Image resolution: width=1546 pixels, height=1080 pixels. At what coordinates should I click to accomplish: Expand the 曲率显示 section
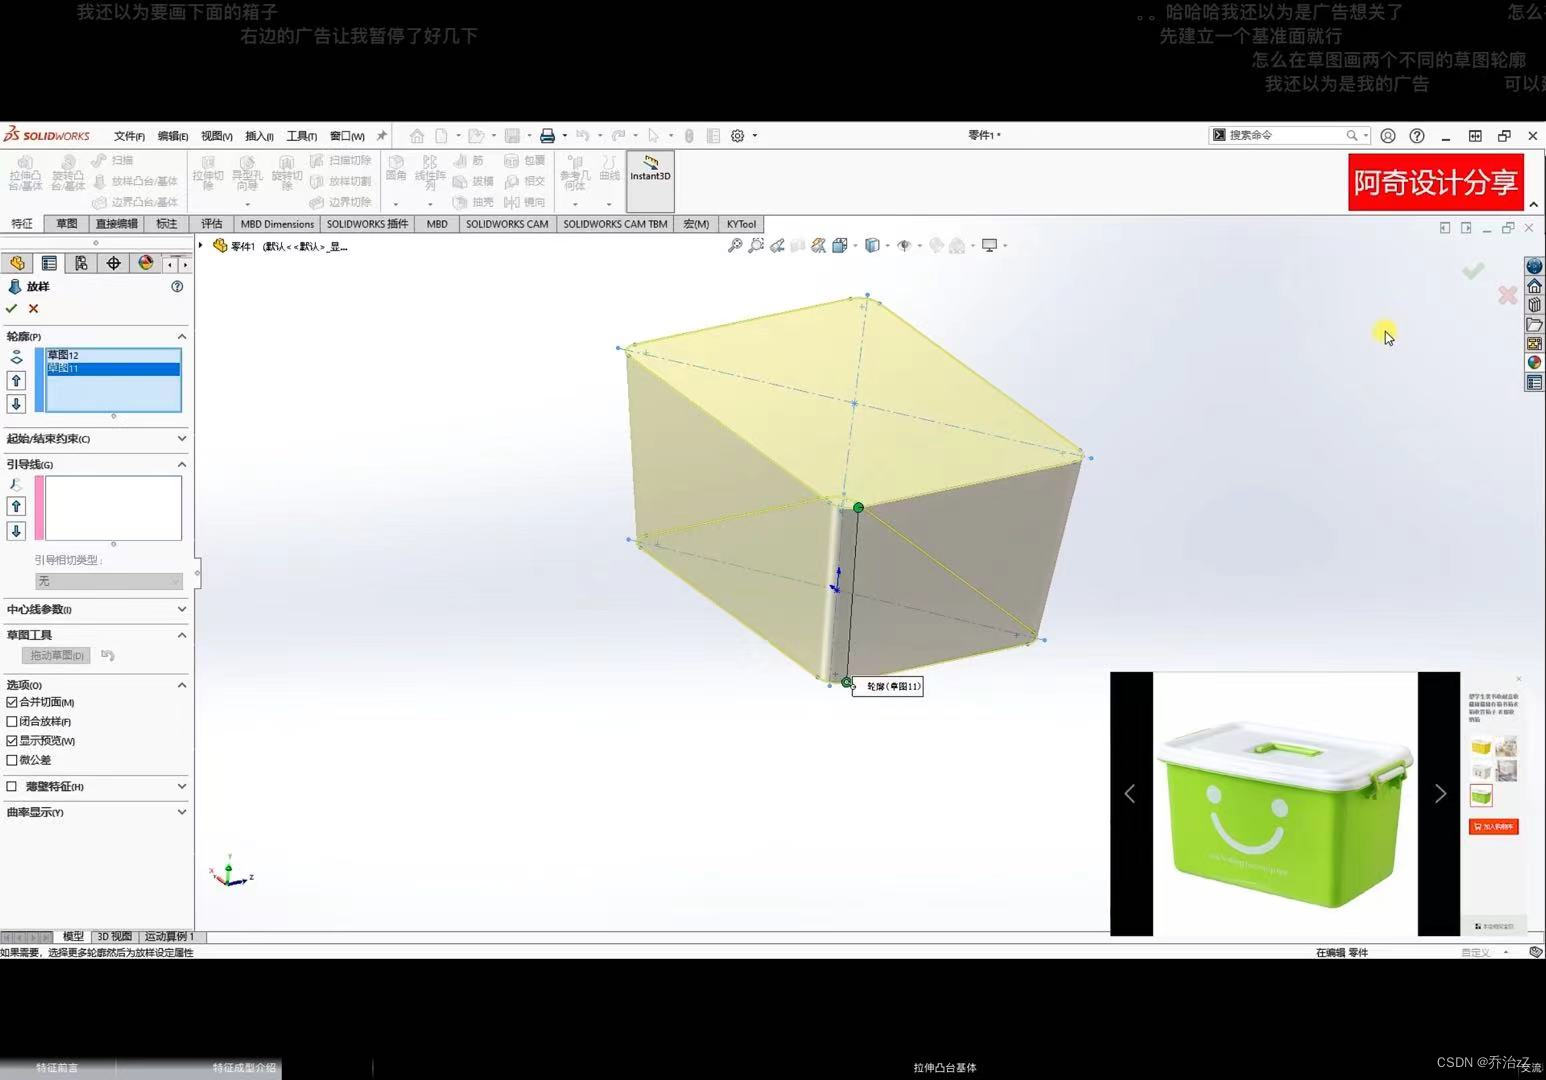[181, 812]
